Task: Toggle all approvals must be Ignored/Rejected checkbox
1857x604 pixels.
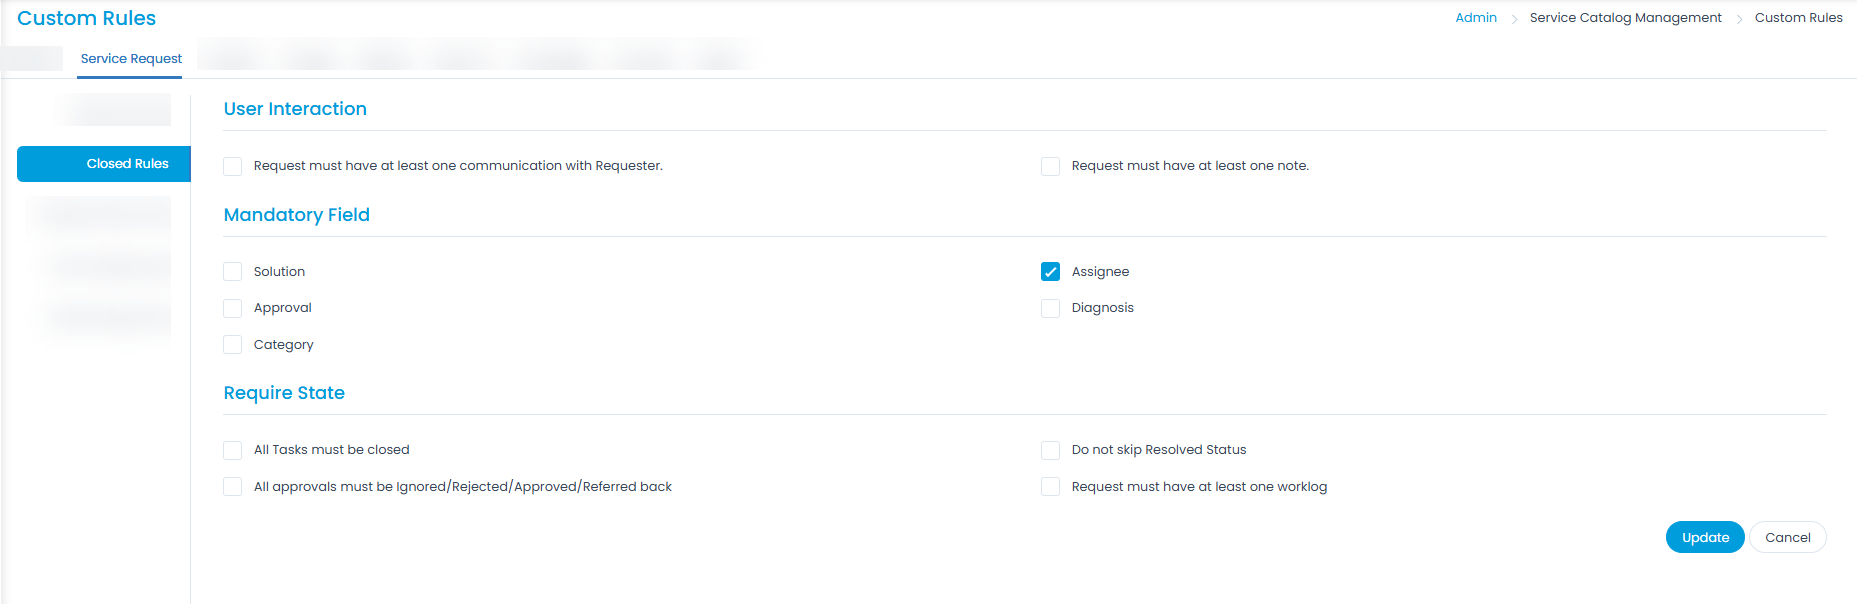Action: 233,487
